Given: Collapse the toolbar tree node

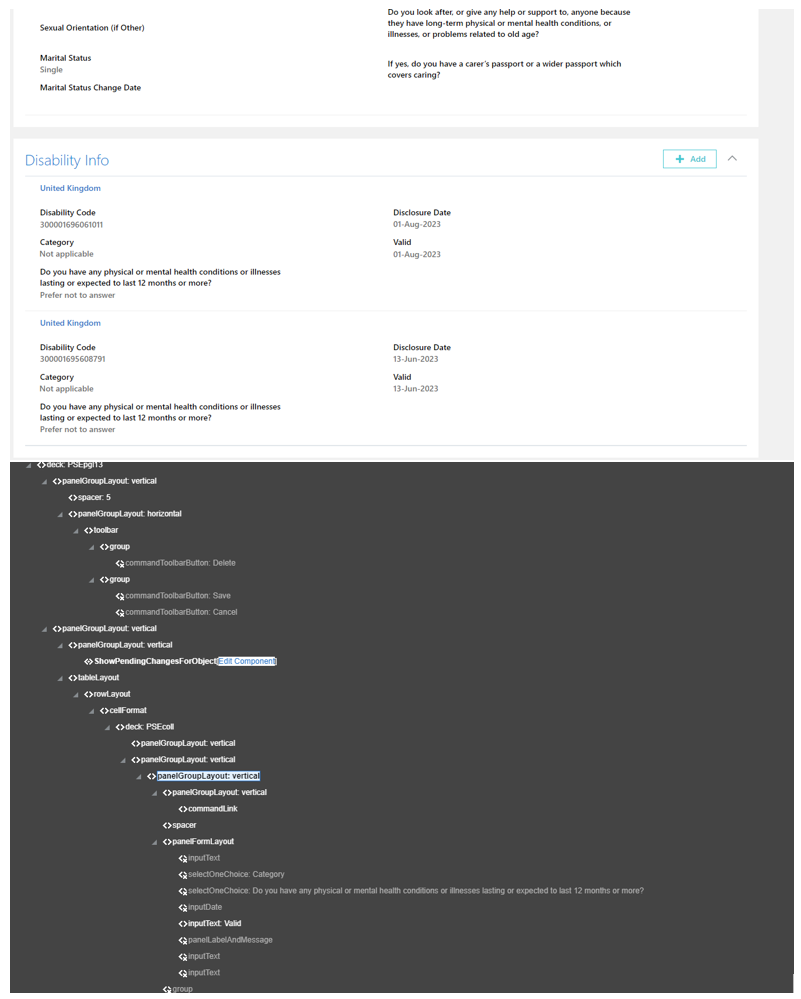Looking at the screenshot, I should click(x=76, y=531).
